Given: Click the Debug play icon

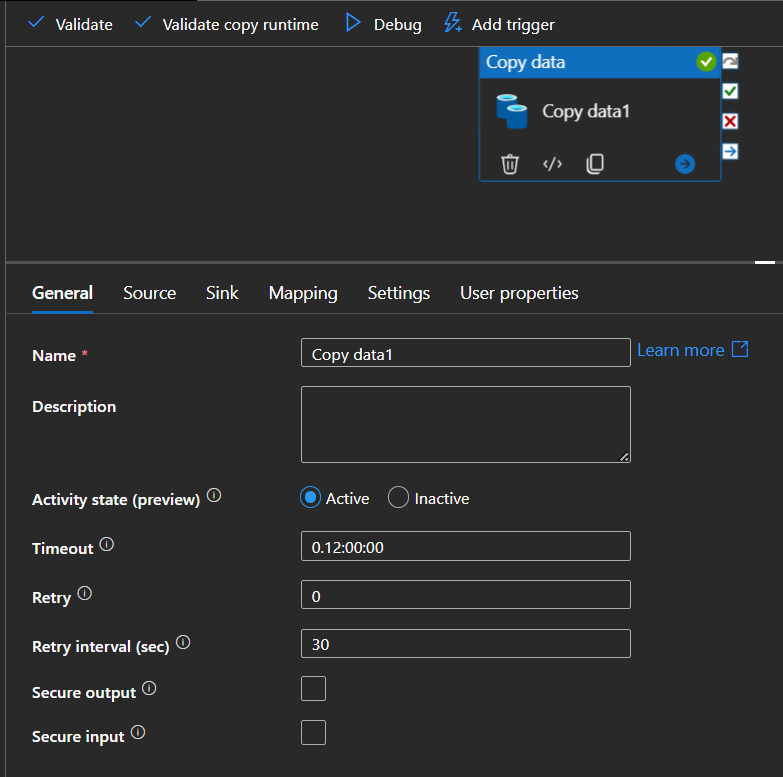Looking at the screenshot, I should [353, 23].
